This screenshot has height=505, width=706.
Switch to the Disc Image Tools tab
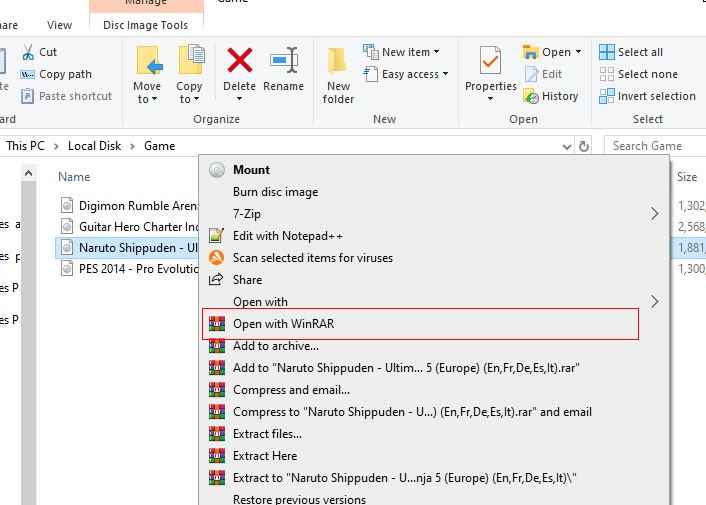(x=145, y=25)
